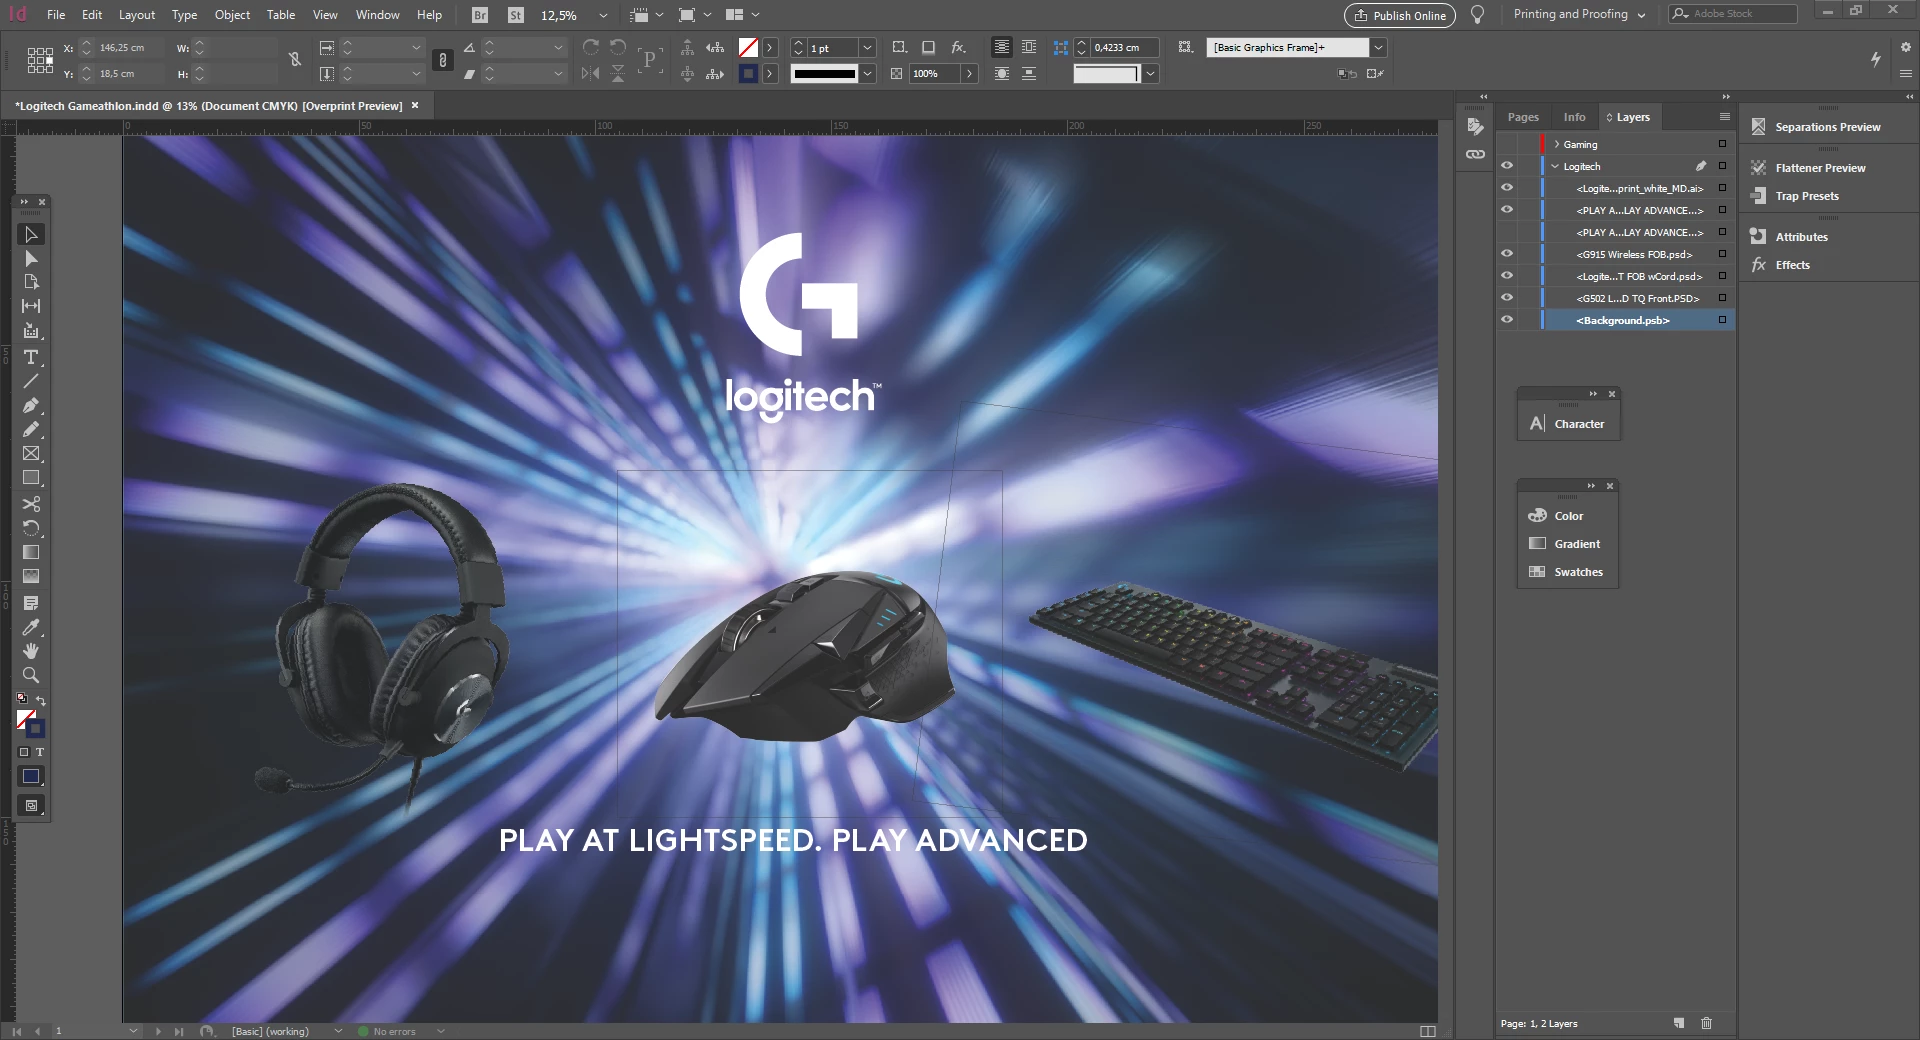Select the Hand tool
1920x1040 pixels.
[x=31, y=651]
